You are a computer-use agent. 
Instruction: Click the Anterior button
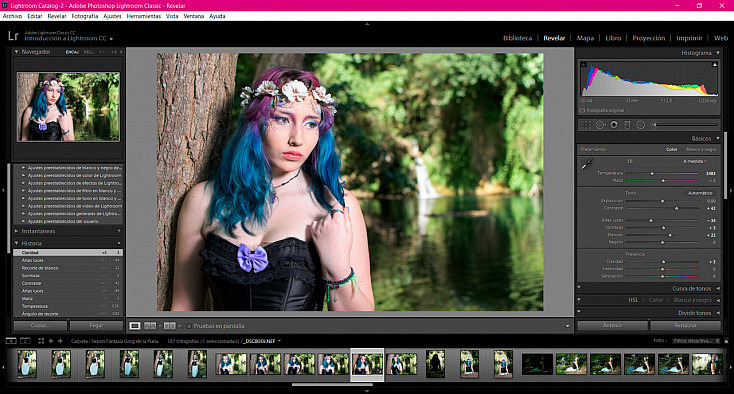(x=613, y=325)
